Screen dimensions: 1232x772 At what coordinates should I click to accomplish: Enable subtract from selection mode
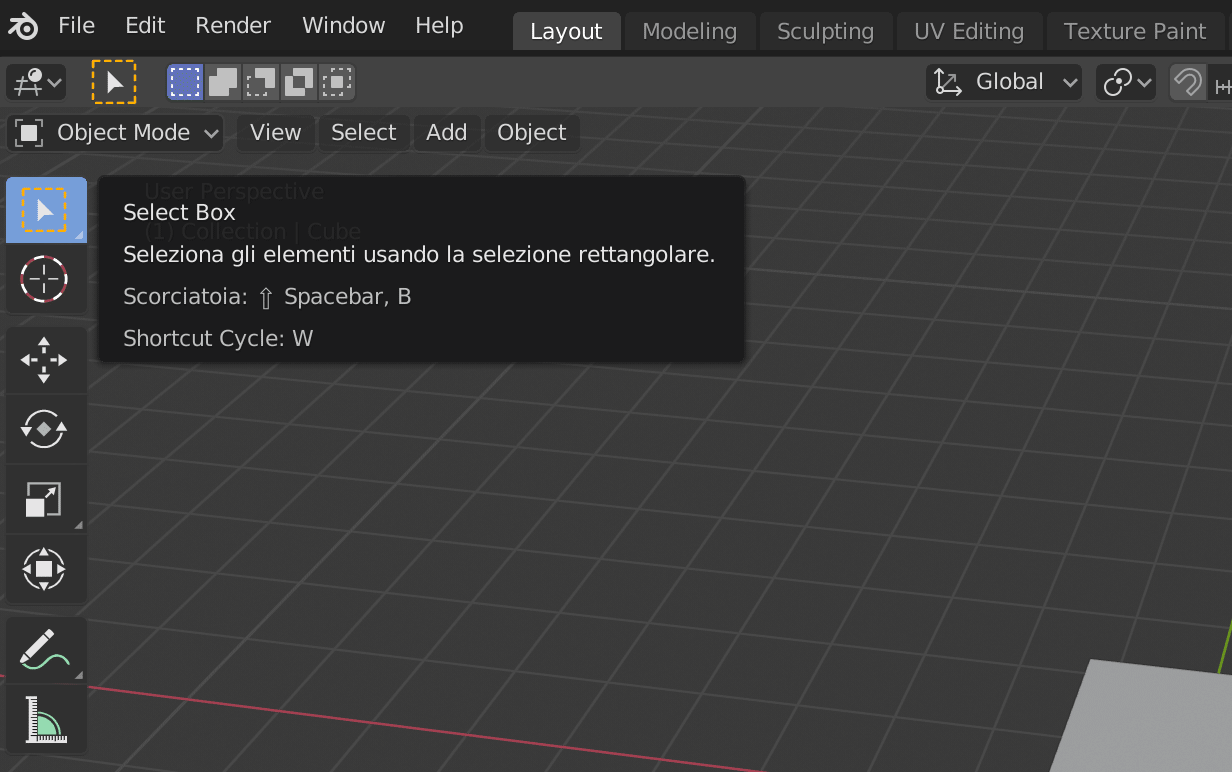tap(261, 82)
